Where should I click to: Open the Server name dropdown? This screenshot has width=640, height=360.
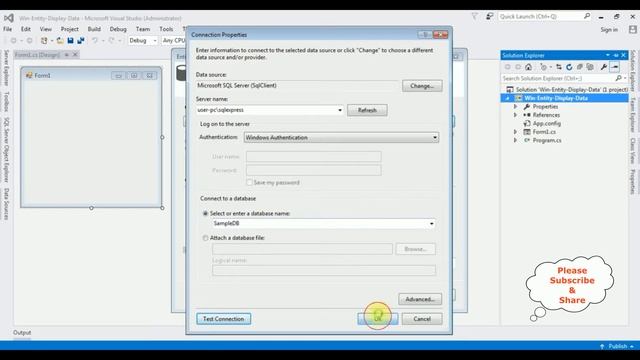340,110
